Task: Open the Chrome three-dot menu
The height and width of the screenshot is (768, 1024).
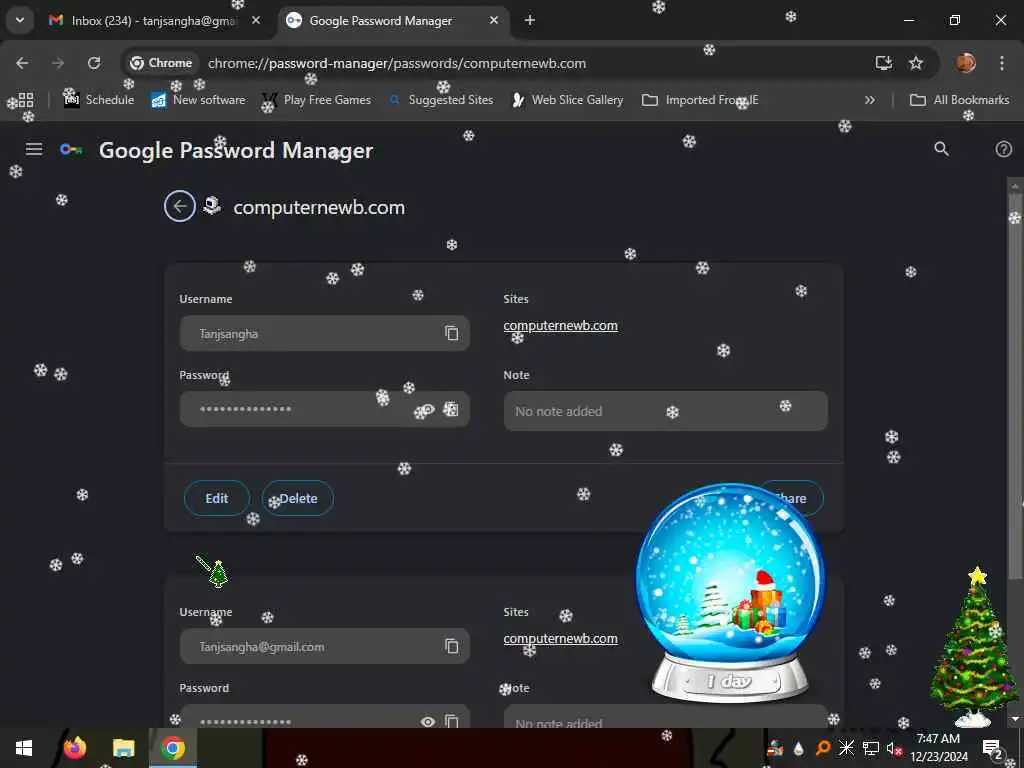Action: [1001, 63]
